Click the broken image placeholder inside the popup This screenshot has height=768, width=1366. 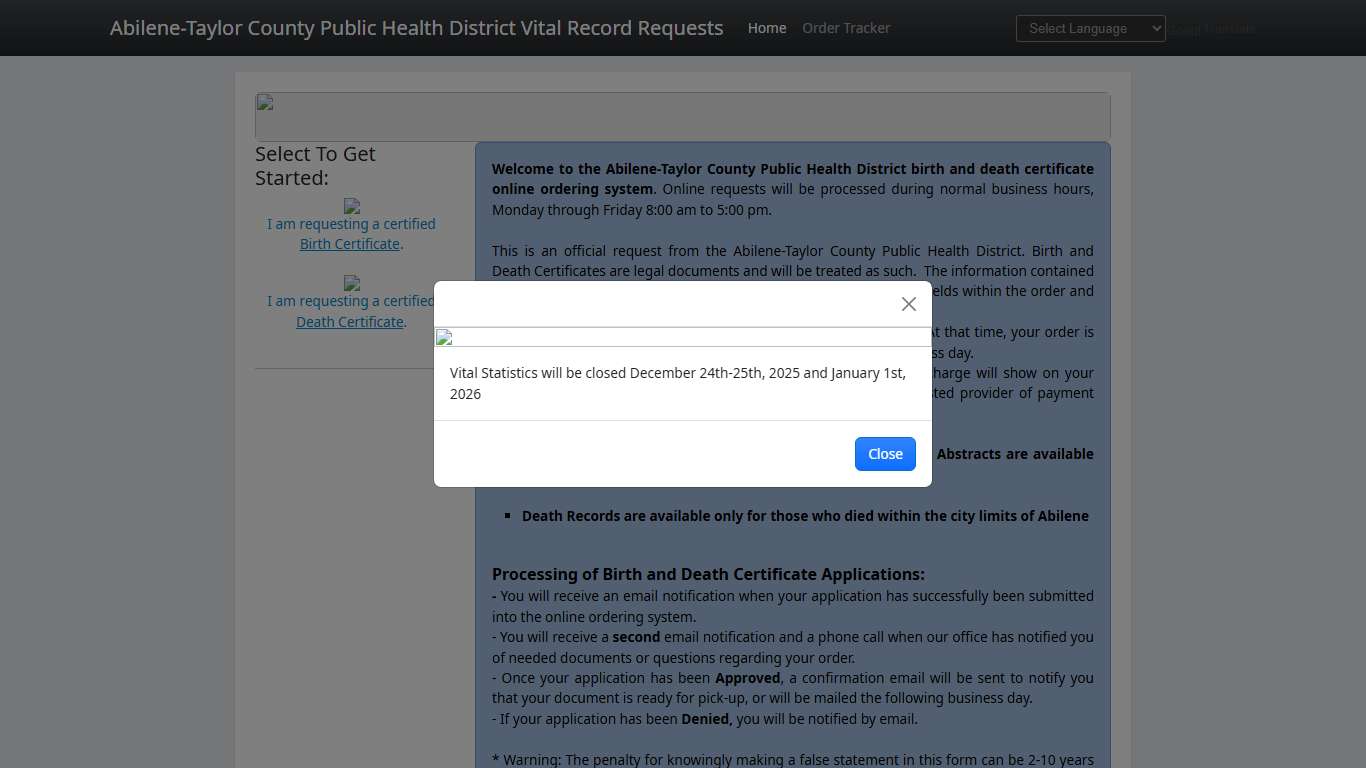(x=441, y=337)
